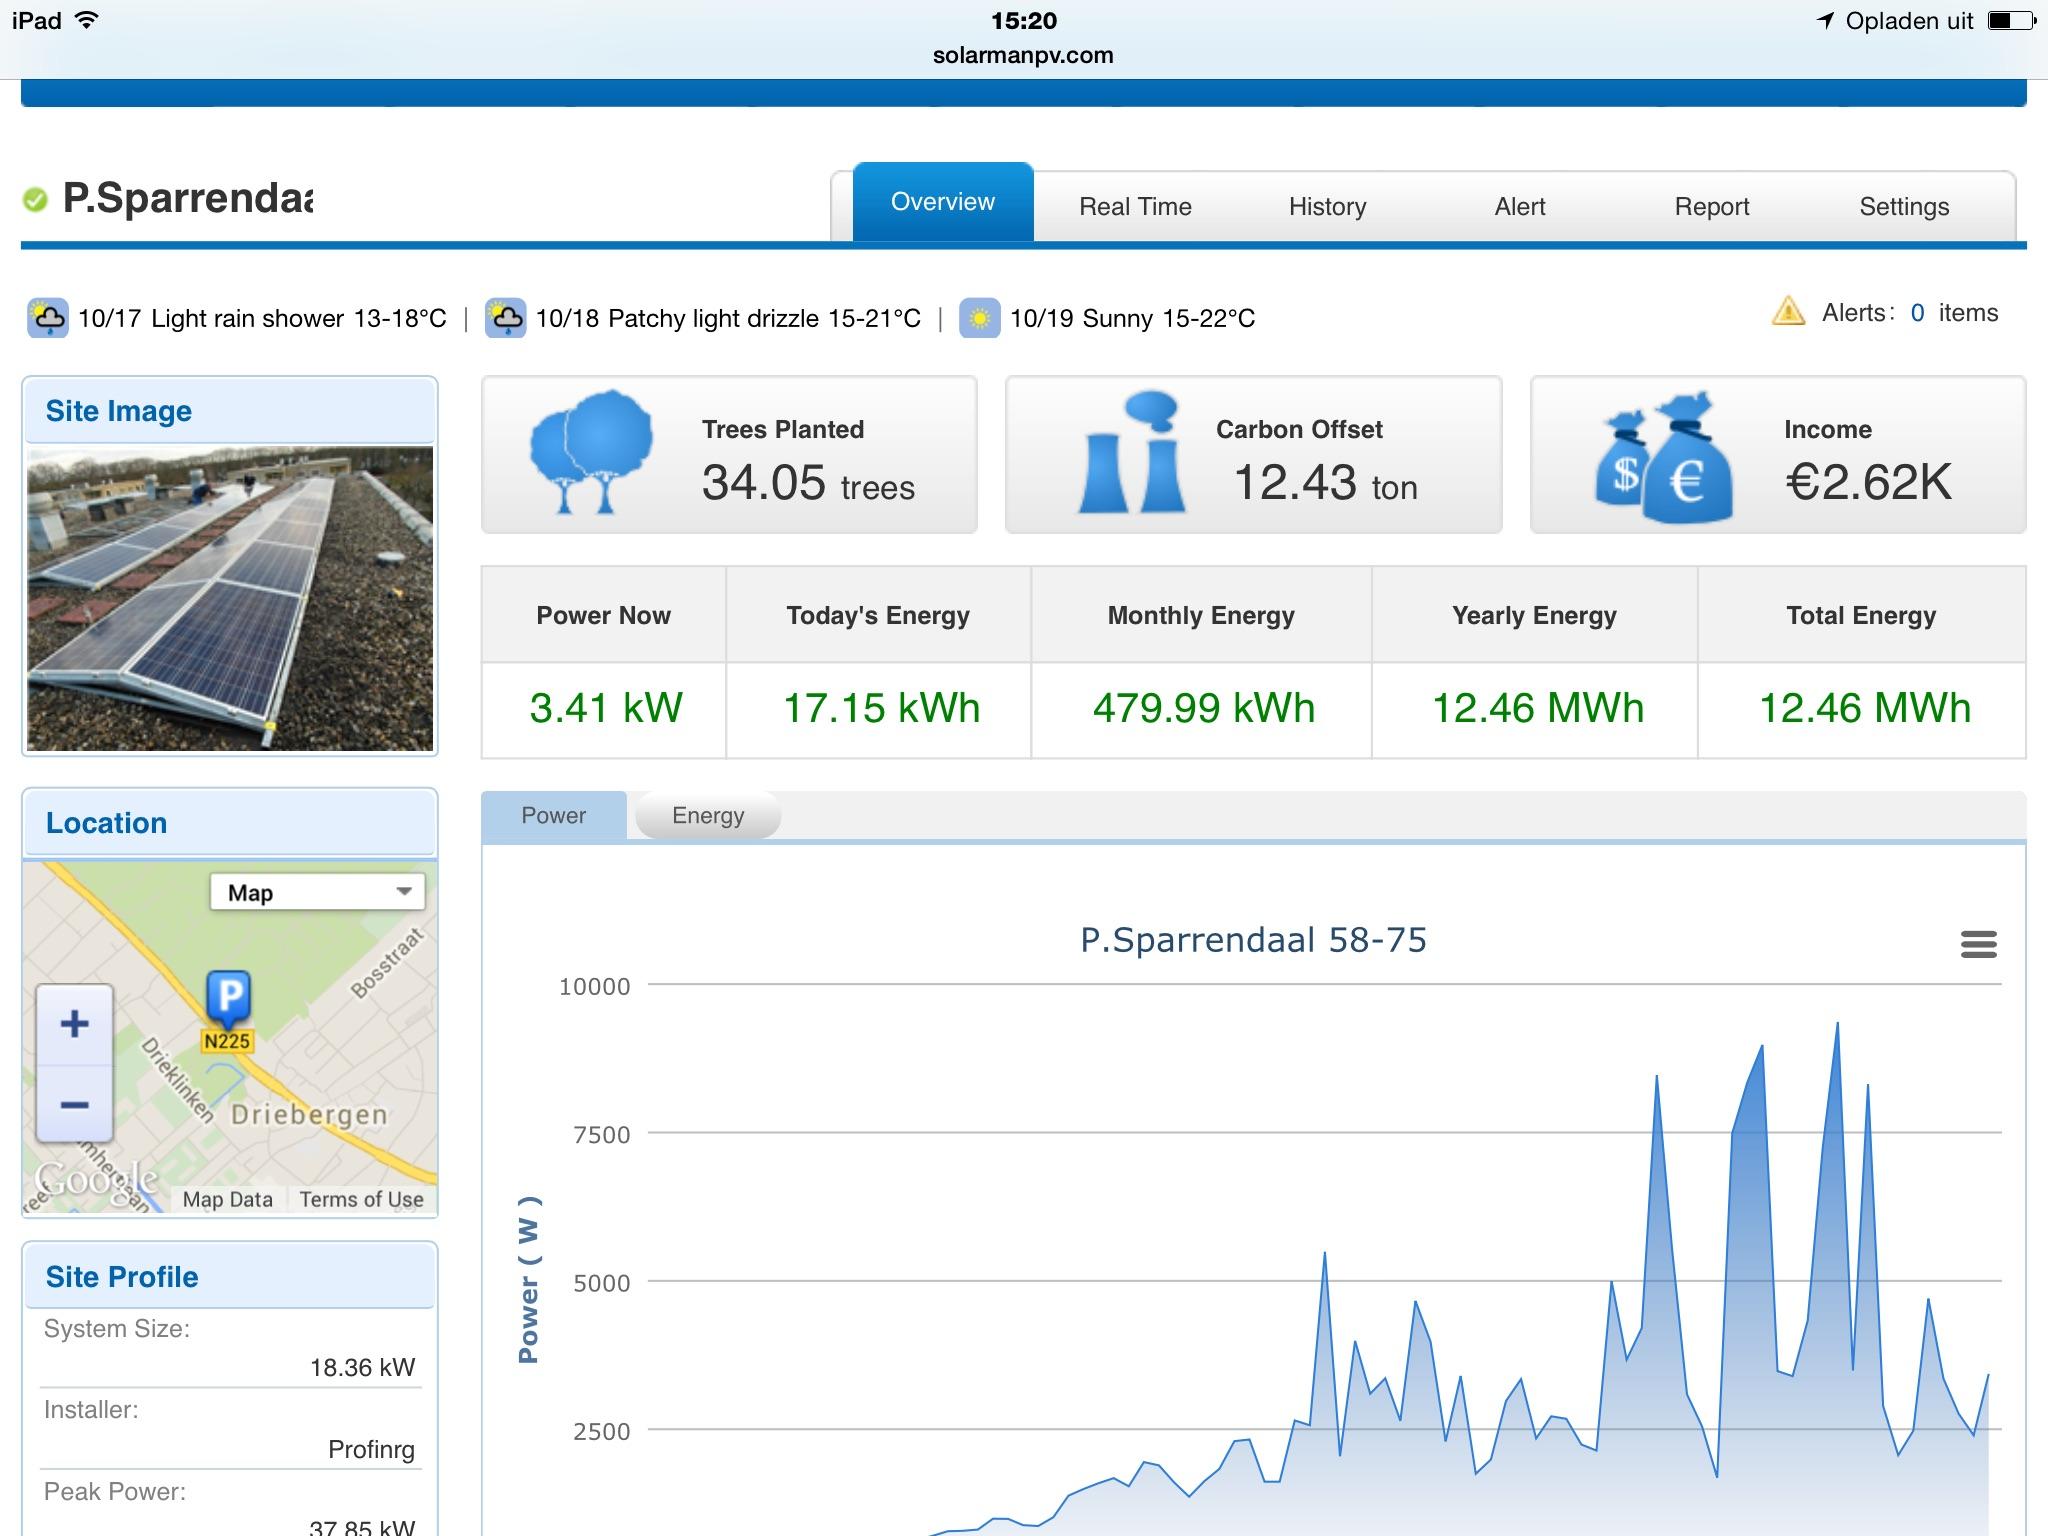Click Total Energy column header
Viewport: 2048px width, 1536px height.
pyautogui.click(x=1861, y=615)
